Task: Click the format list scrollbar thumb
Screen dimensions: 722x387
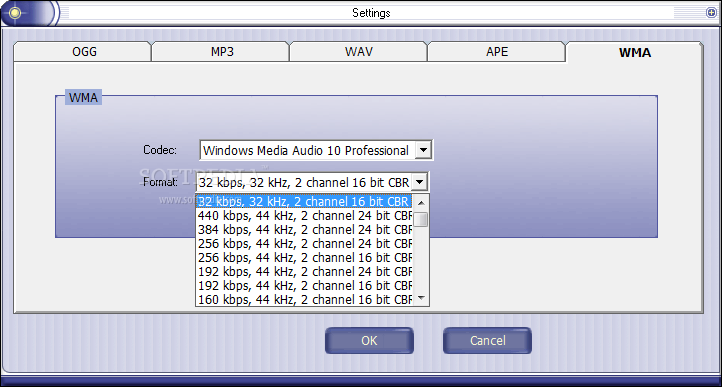Action: click(420, 219)
